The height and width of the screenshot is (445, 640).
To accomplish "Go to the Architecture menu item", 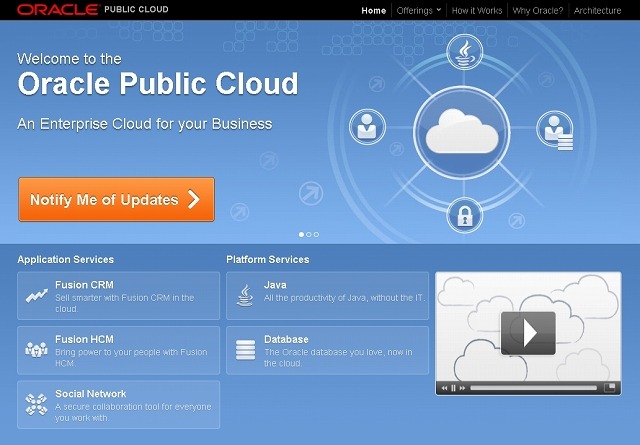I will point(597,11).
